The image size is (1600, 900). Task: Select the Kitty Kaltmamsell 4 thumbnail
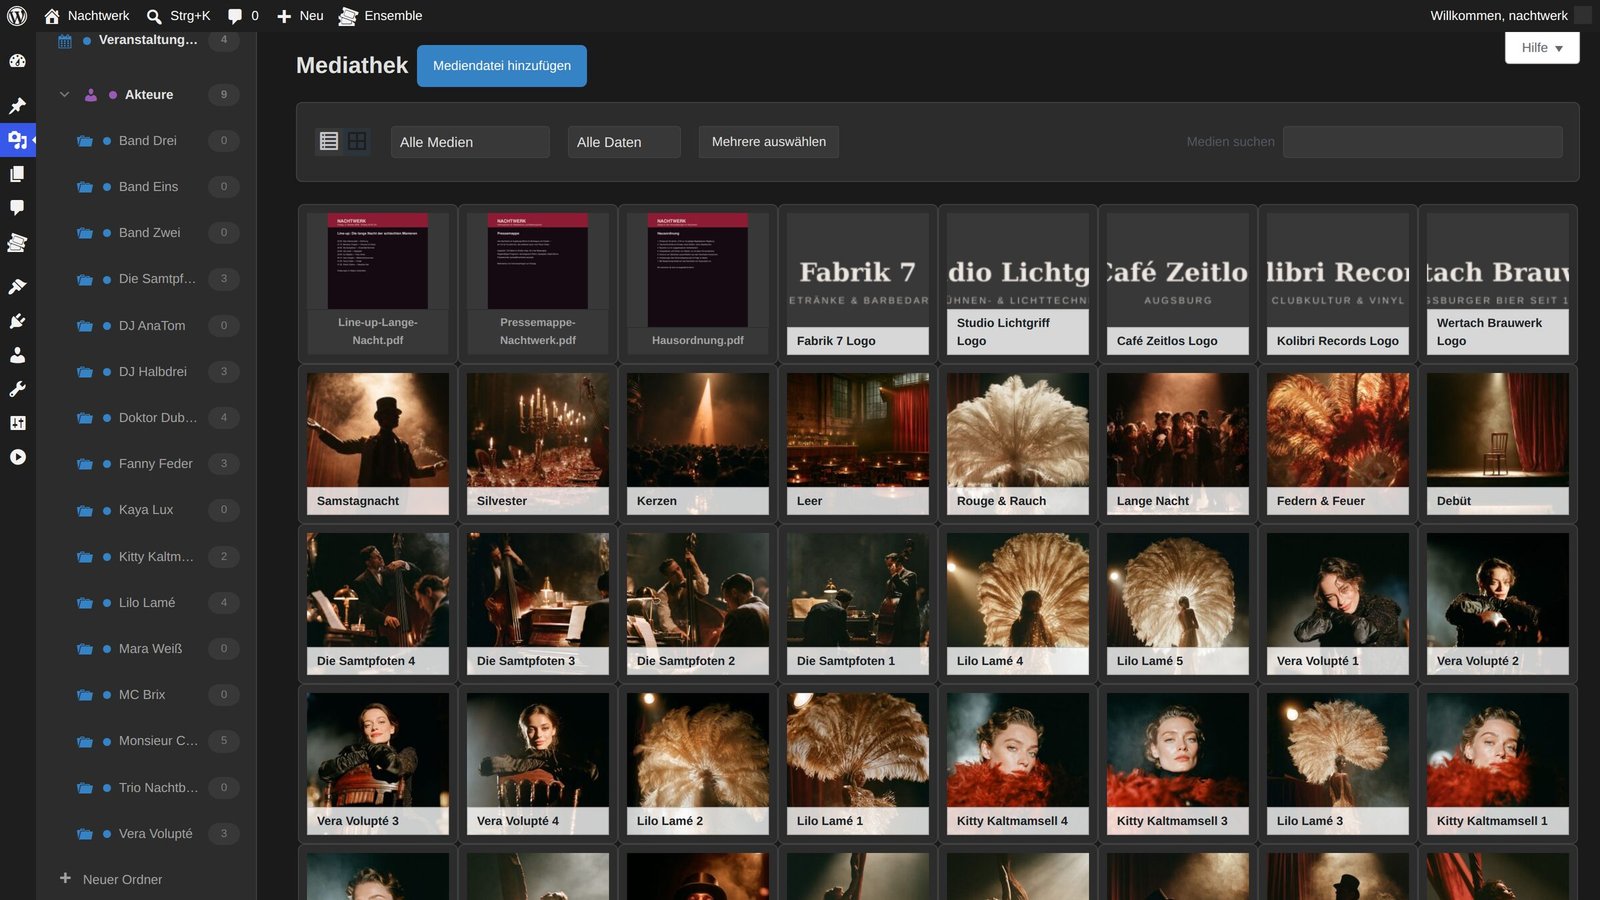1018,764
